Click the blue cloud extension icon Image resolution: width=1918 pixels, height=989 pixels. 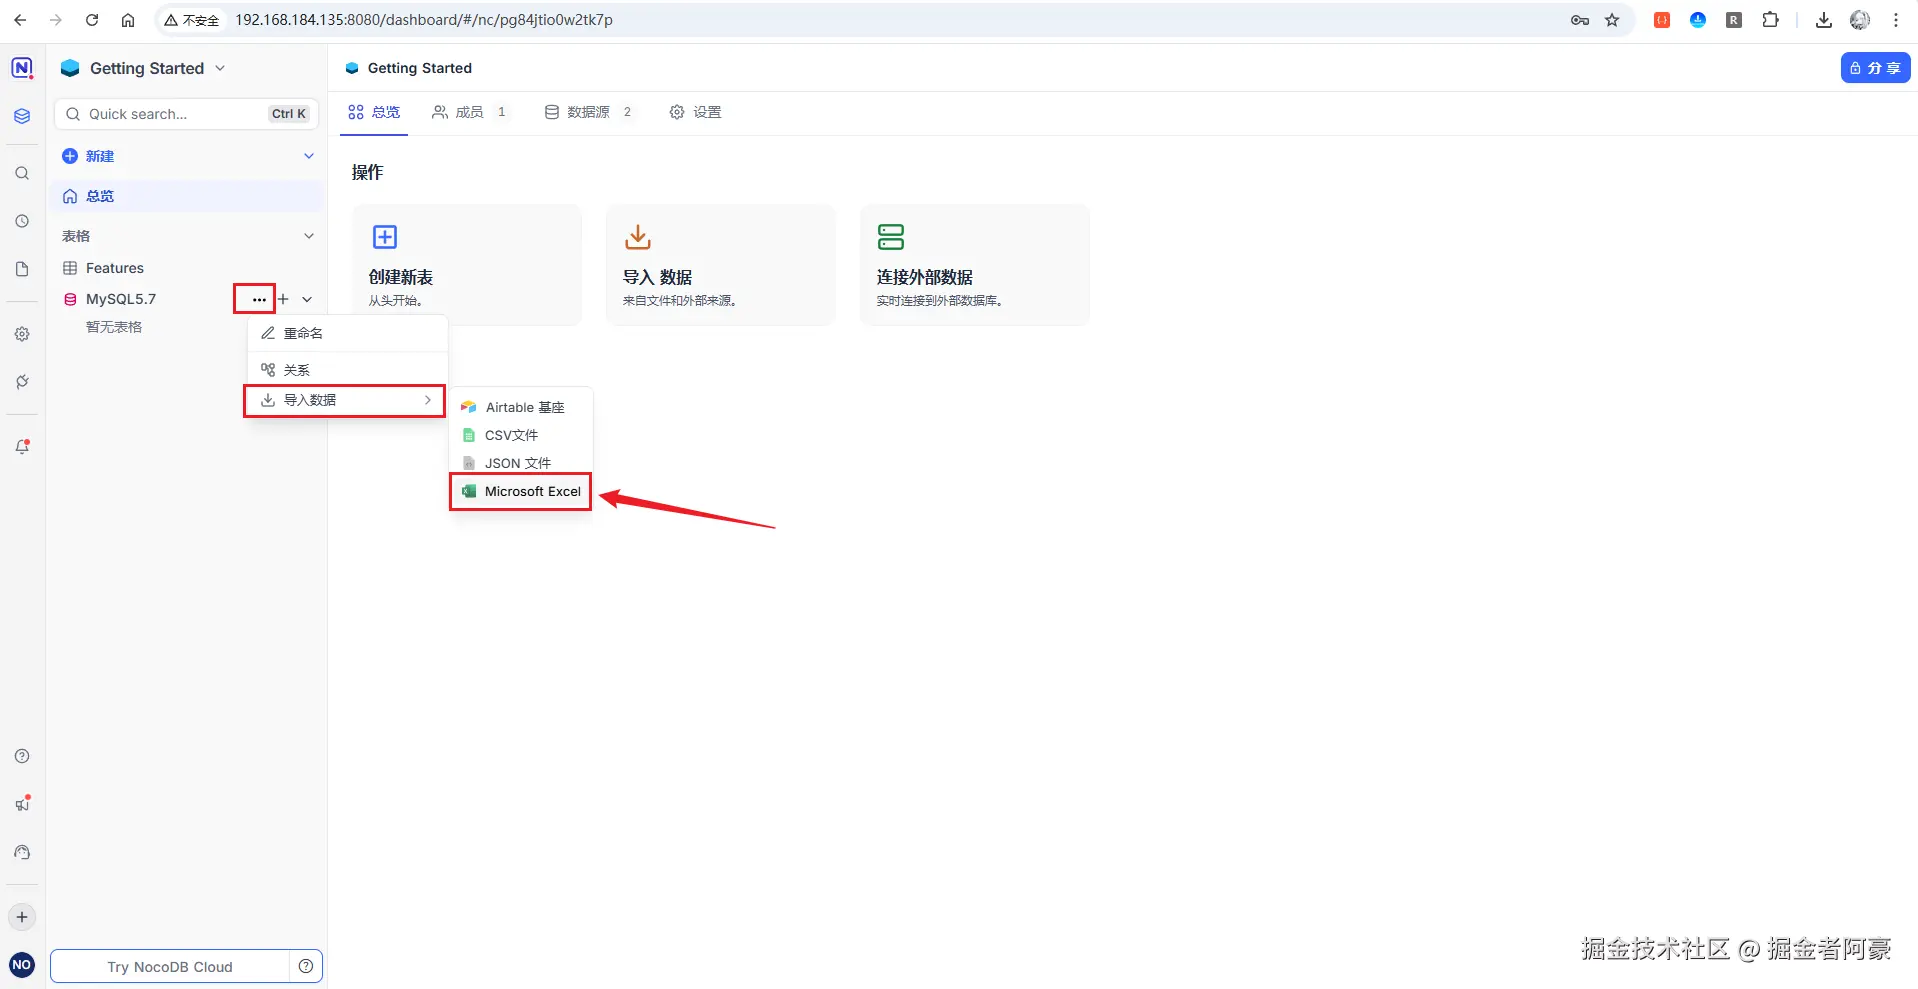click(1698, 20)
